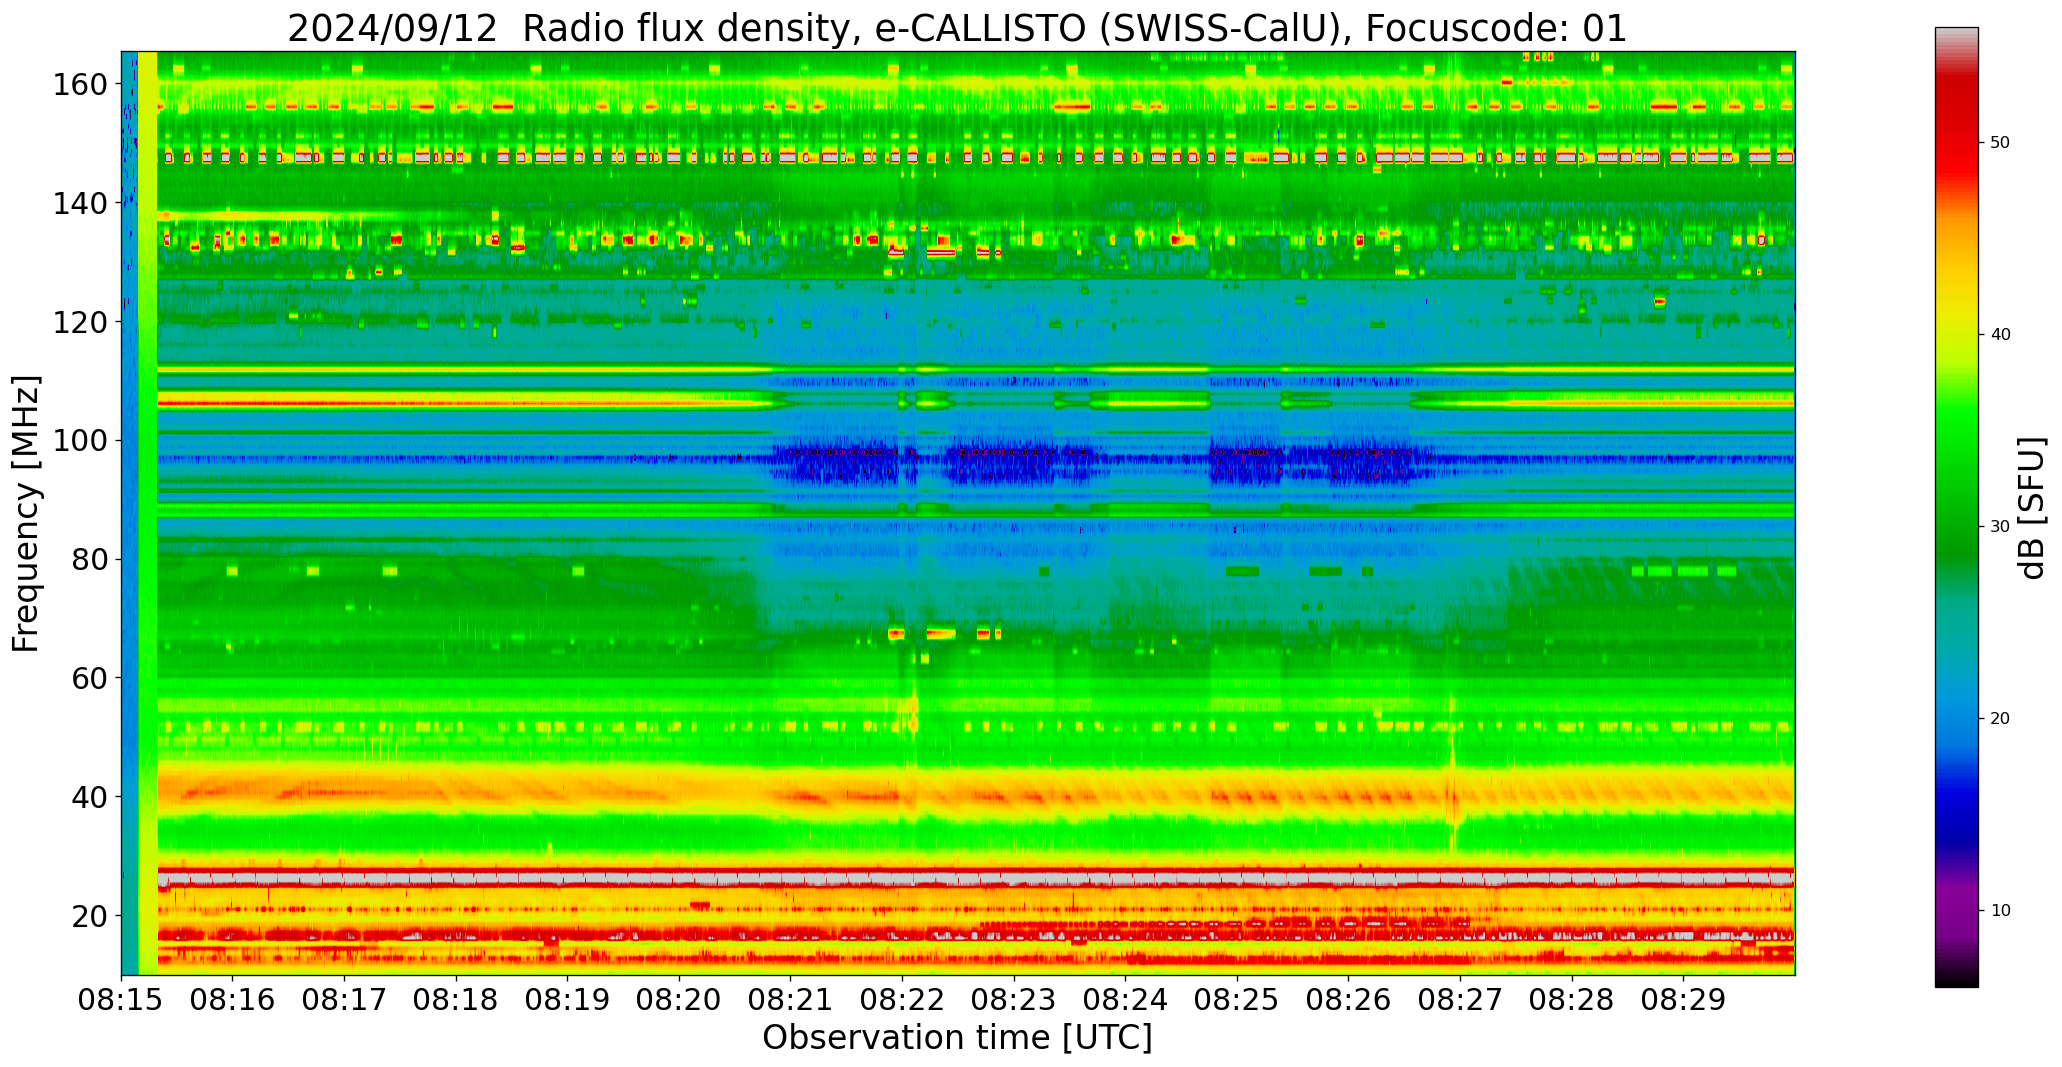Image resolution: width=2062 pixels, height=1067 pixels.
Task: Click the 08:16 time tick label
Action: (x=233, y=999)
